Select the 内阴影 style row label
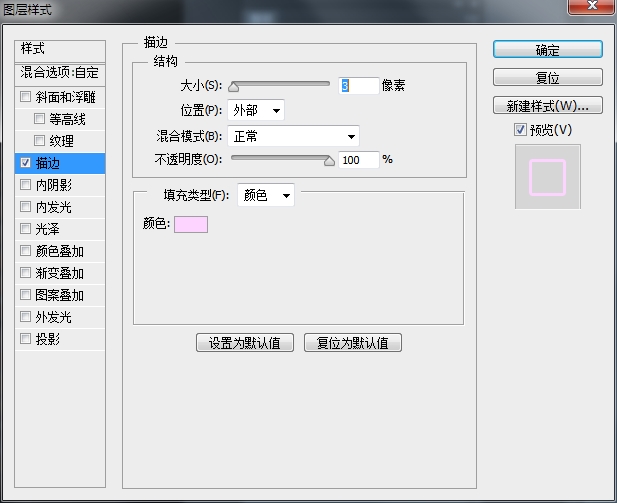The height and width of the screenshot is (503, 617). pos(54,185)
